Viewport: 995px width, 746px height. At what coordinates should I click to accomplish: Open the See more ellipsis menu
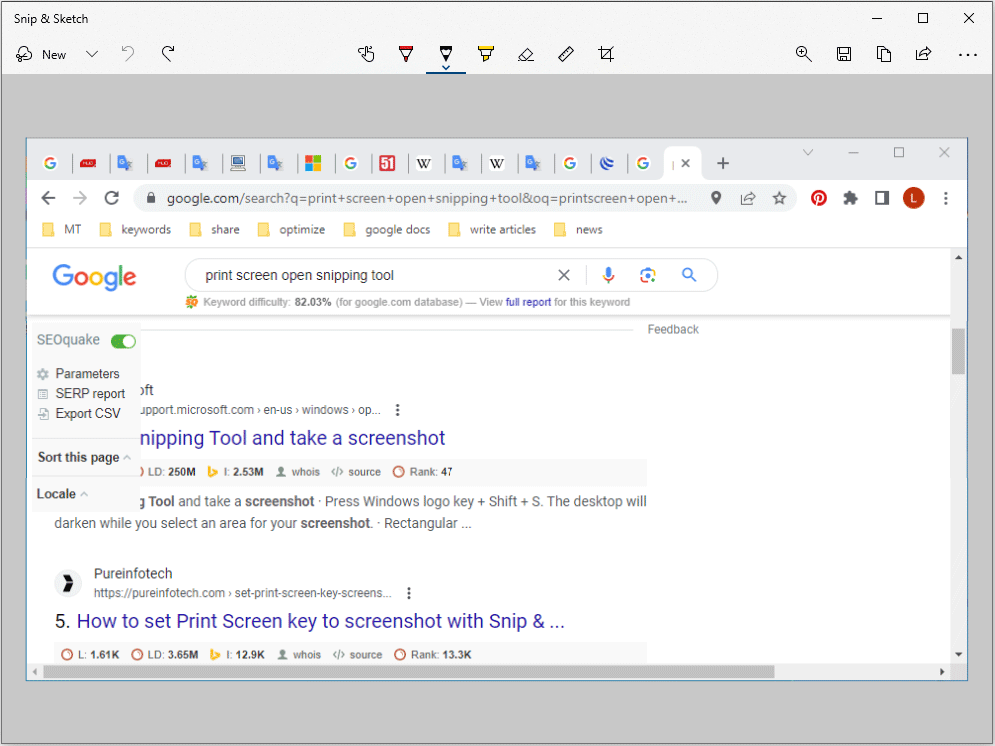pos(968,55)
